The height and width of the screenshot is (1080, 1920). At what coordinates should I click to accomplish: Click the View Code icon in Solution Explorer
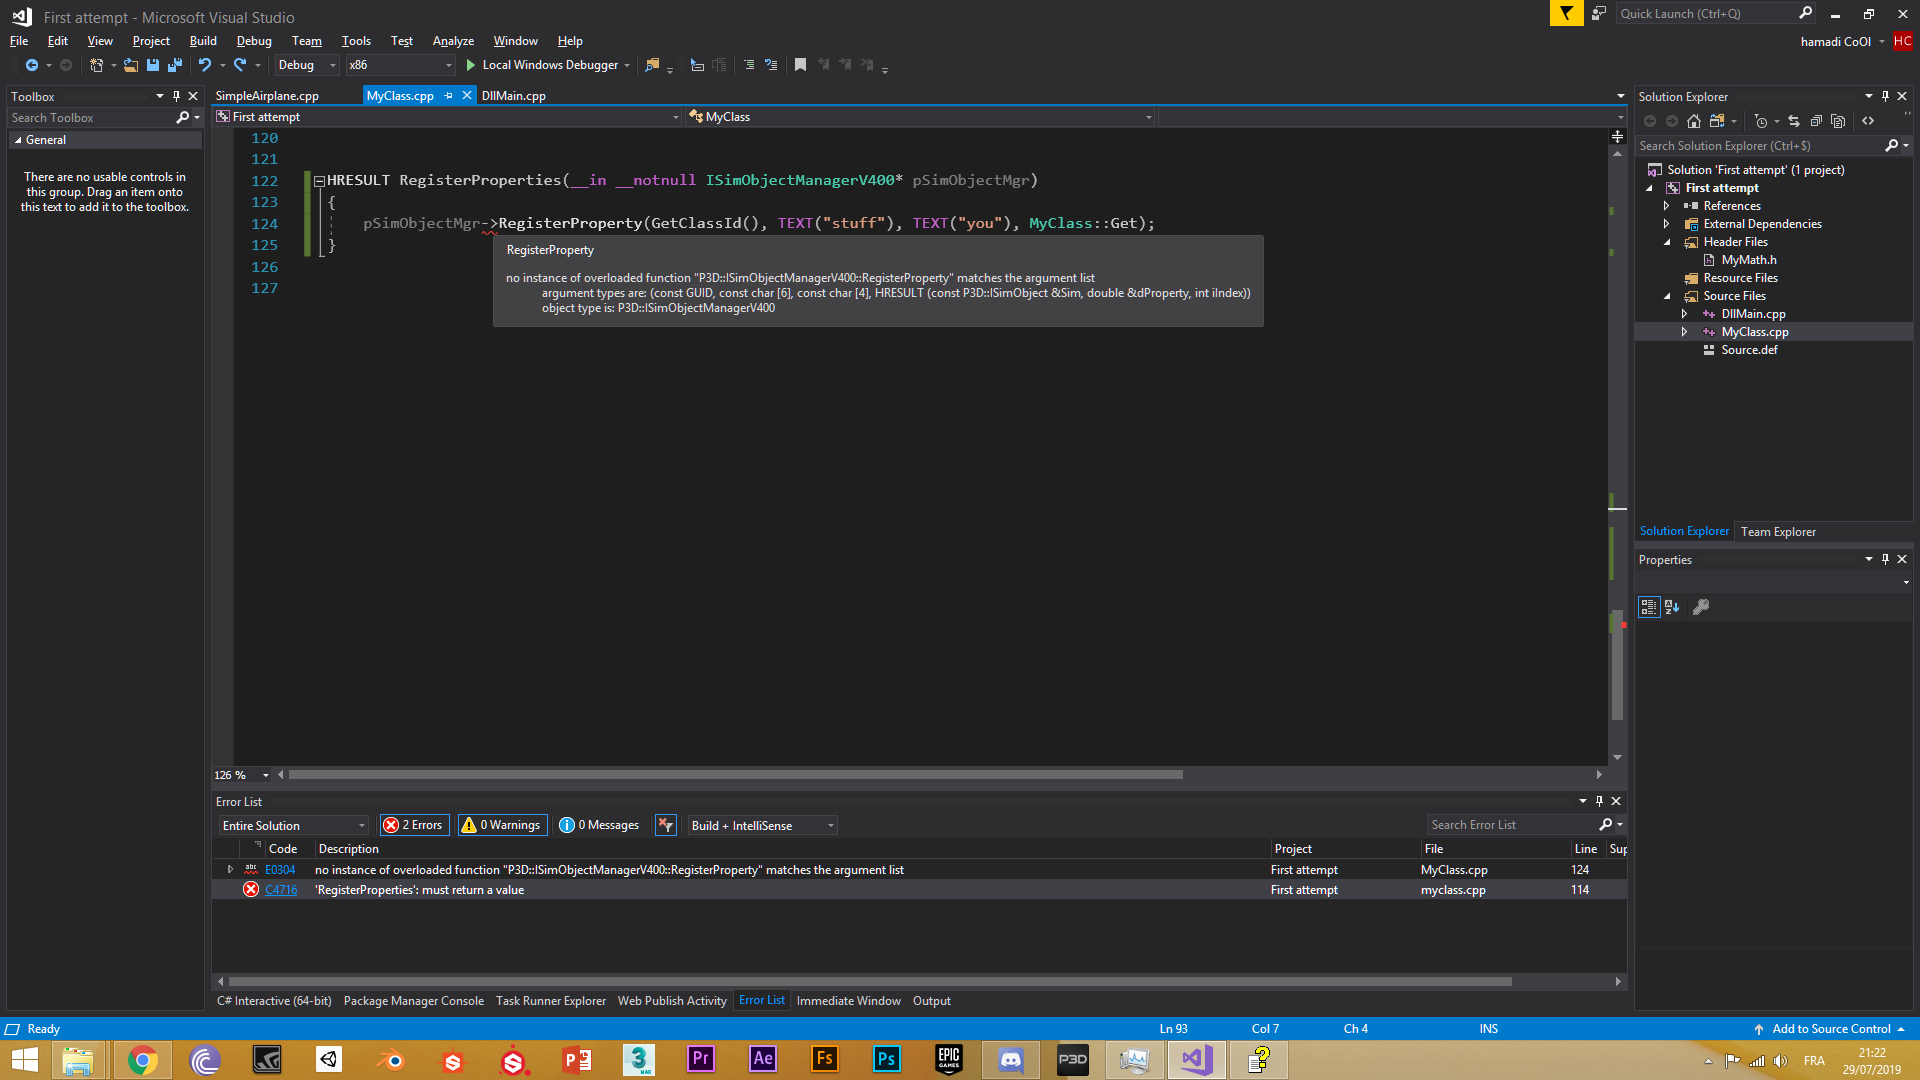click(x=1868, y=120)
